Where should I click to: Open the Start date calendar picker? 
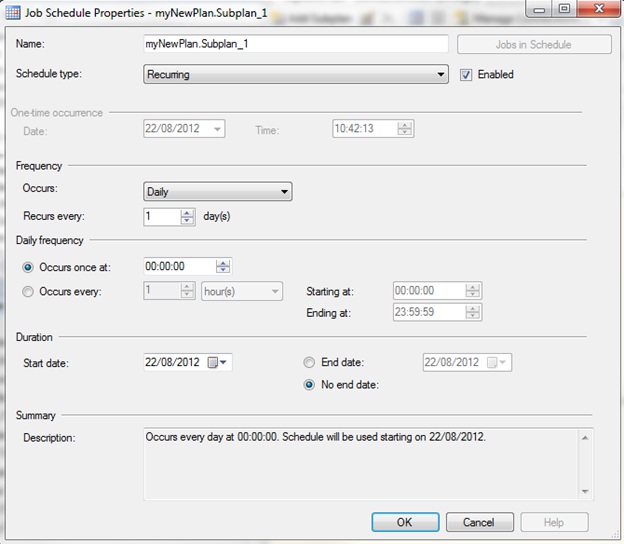pos(217,362)
